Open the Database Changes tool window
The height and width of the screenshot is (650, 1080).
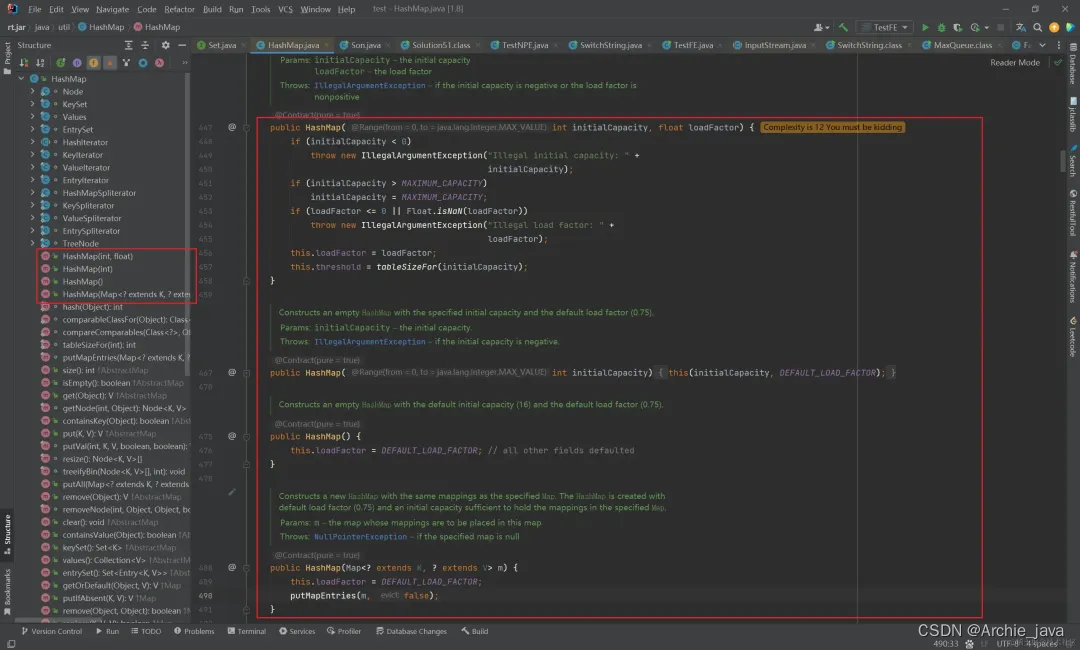(x=411, y=631)
